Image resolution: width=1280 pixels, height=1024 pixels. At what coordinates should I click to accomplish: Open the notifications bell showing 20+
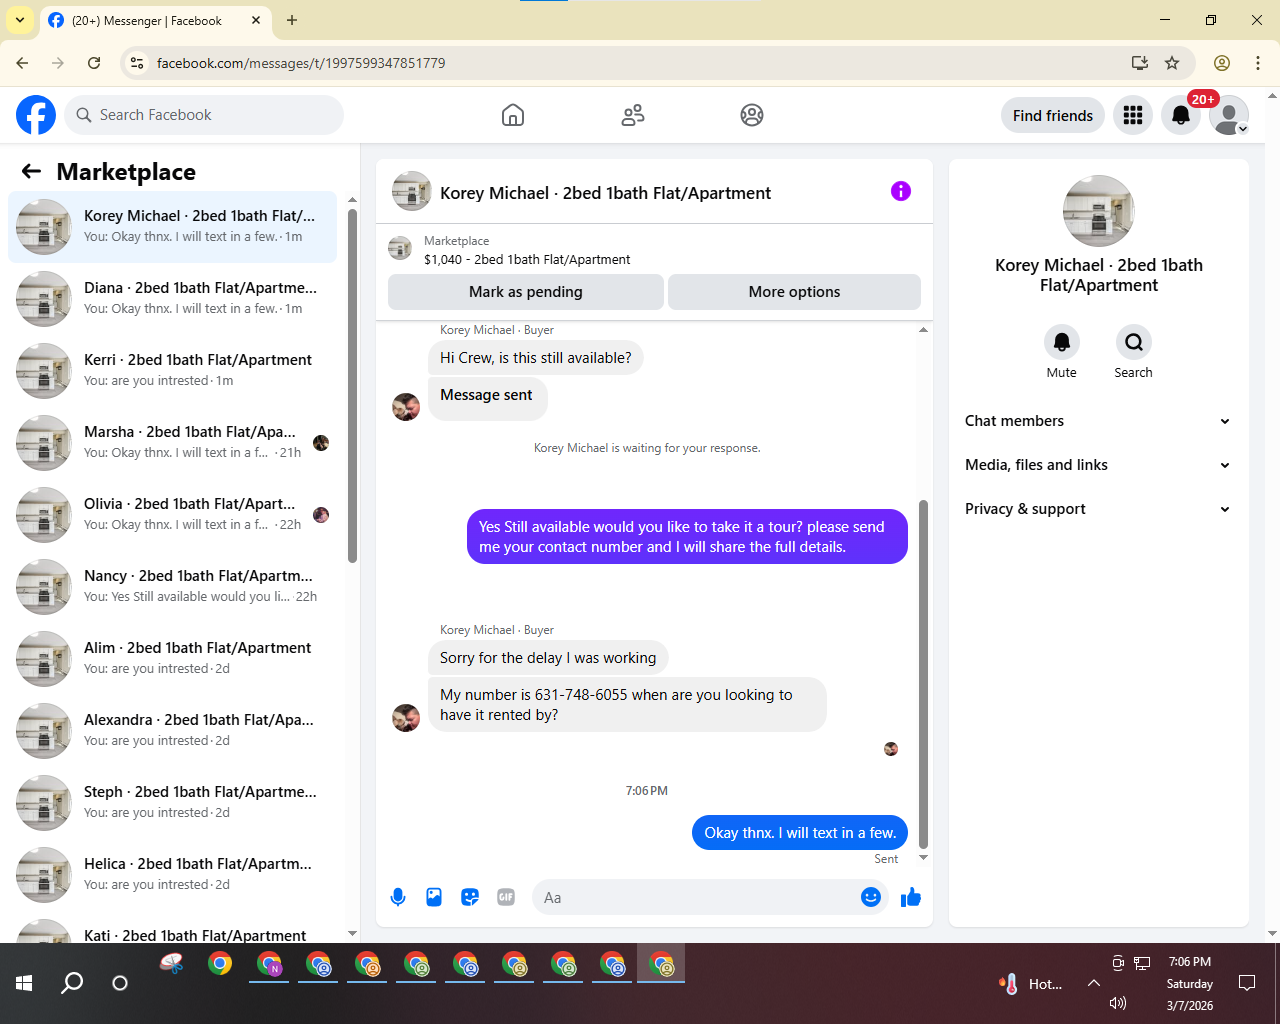point(1181,115)
